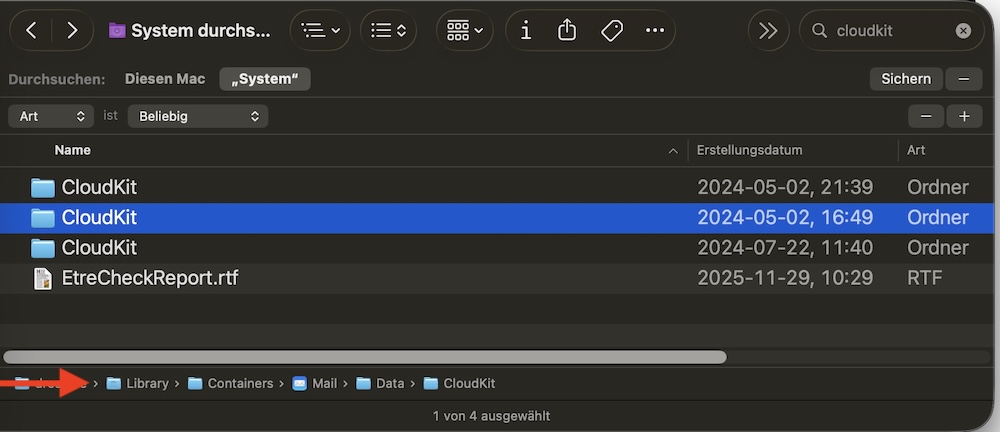Click the horizontal scrollbar
Screen dimensions: 1000x432
tap(365, 356)
